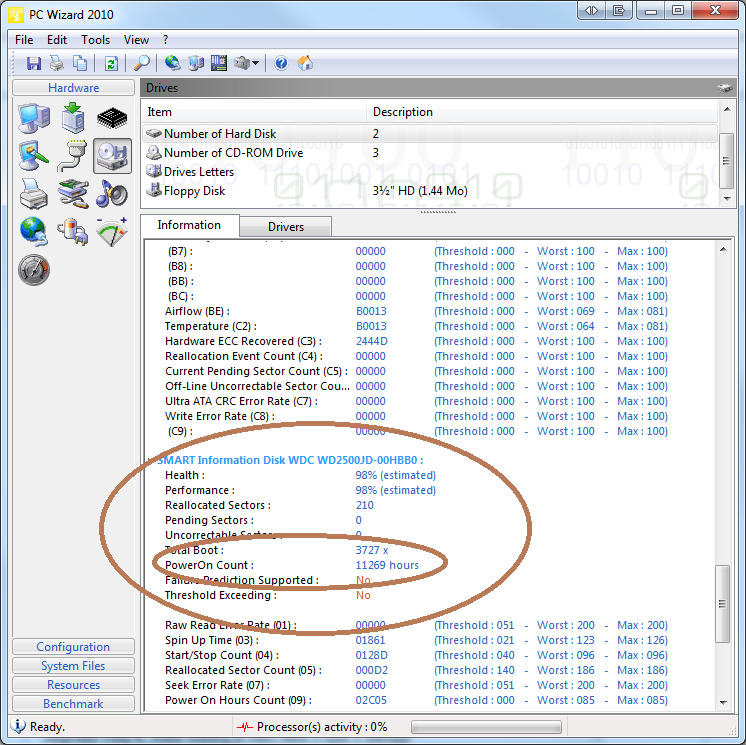Click the magnifying glass Search icon
This screenshot has height=745, width=746.
[x=142, y=63]
